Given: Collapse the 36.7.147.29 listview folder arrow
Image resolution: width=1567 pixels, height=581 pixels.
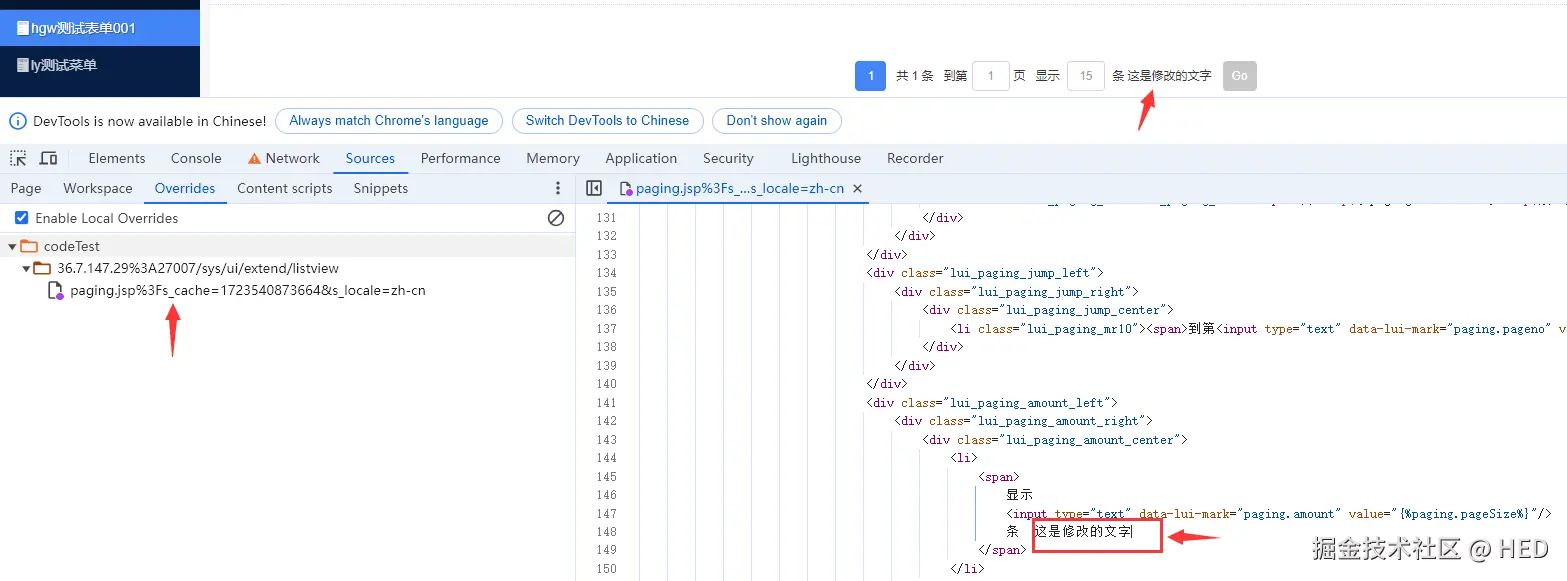Looking at the screenshot, I should click(x=26, y=268).
